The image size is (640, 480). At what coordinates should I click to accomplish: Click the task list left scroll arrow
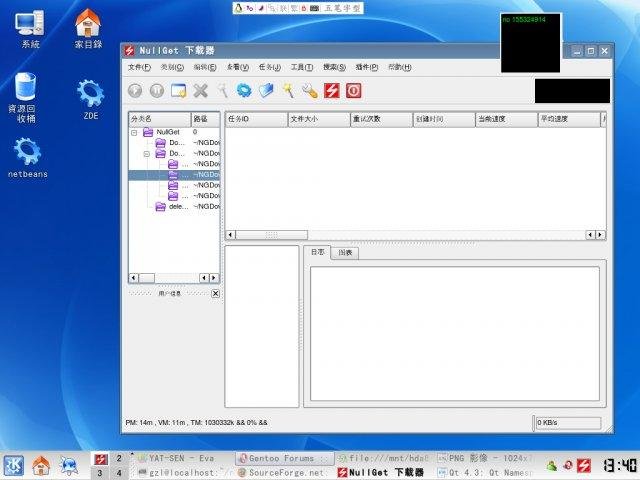pos(231,235)
